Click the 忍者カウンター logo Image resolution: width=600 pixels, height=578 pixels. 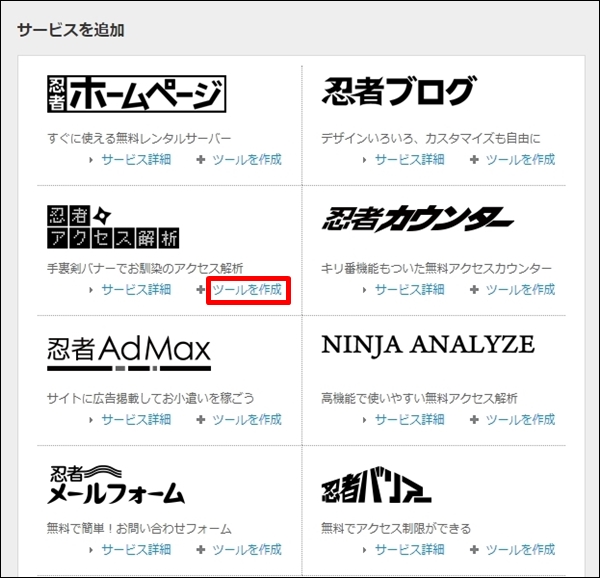418,219
